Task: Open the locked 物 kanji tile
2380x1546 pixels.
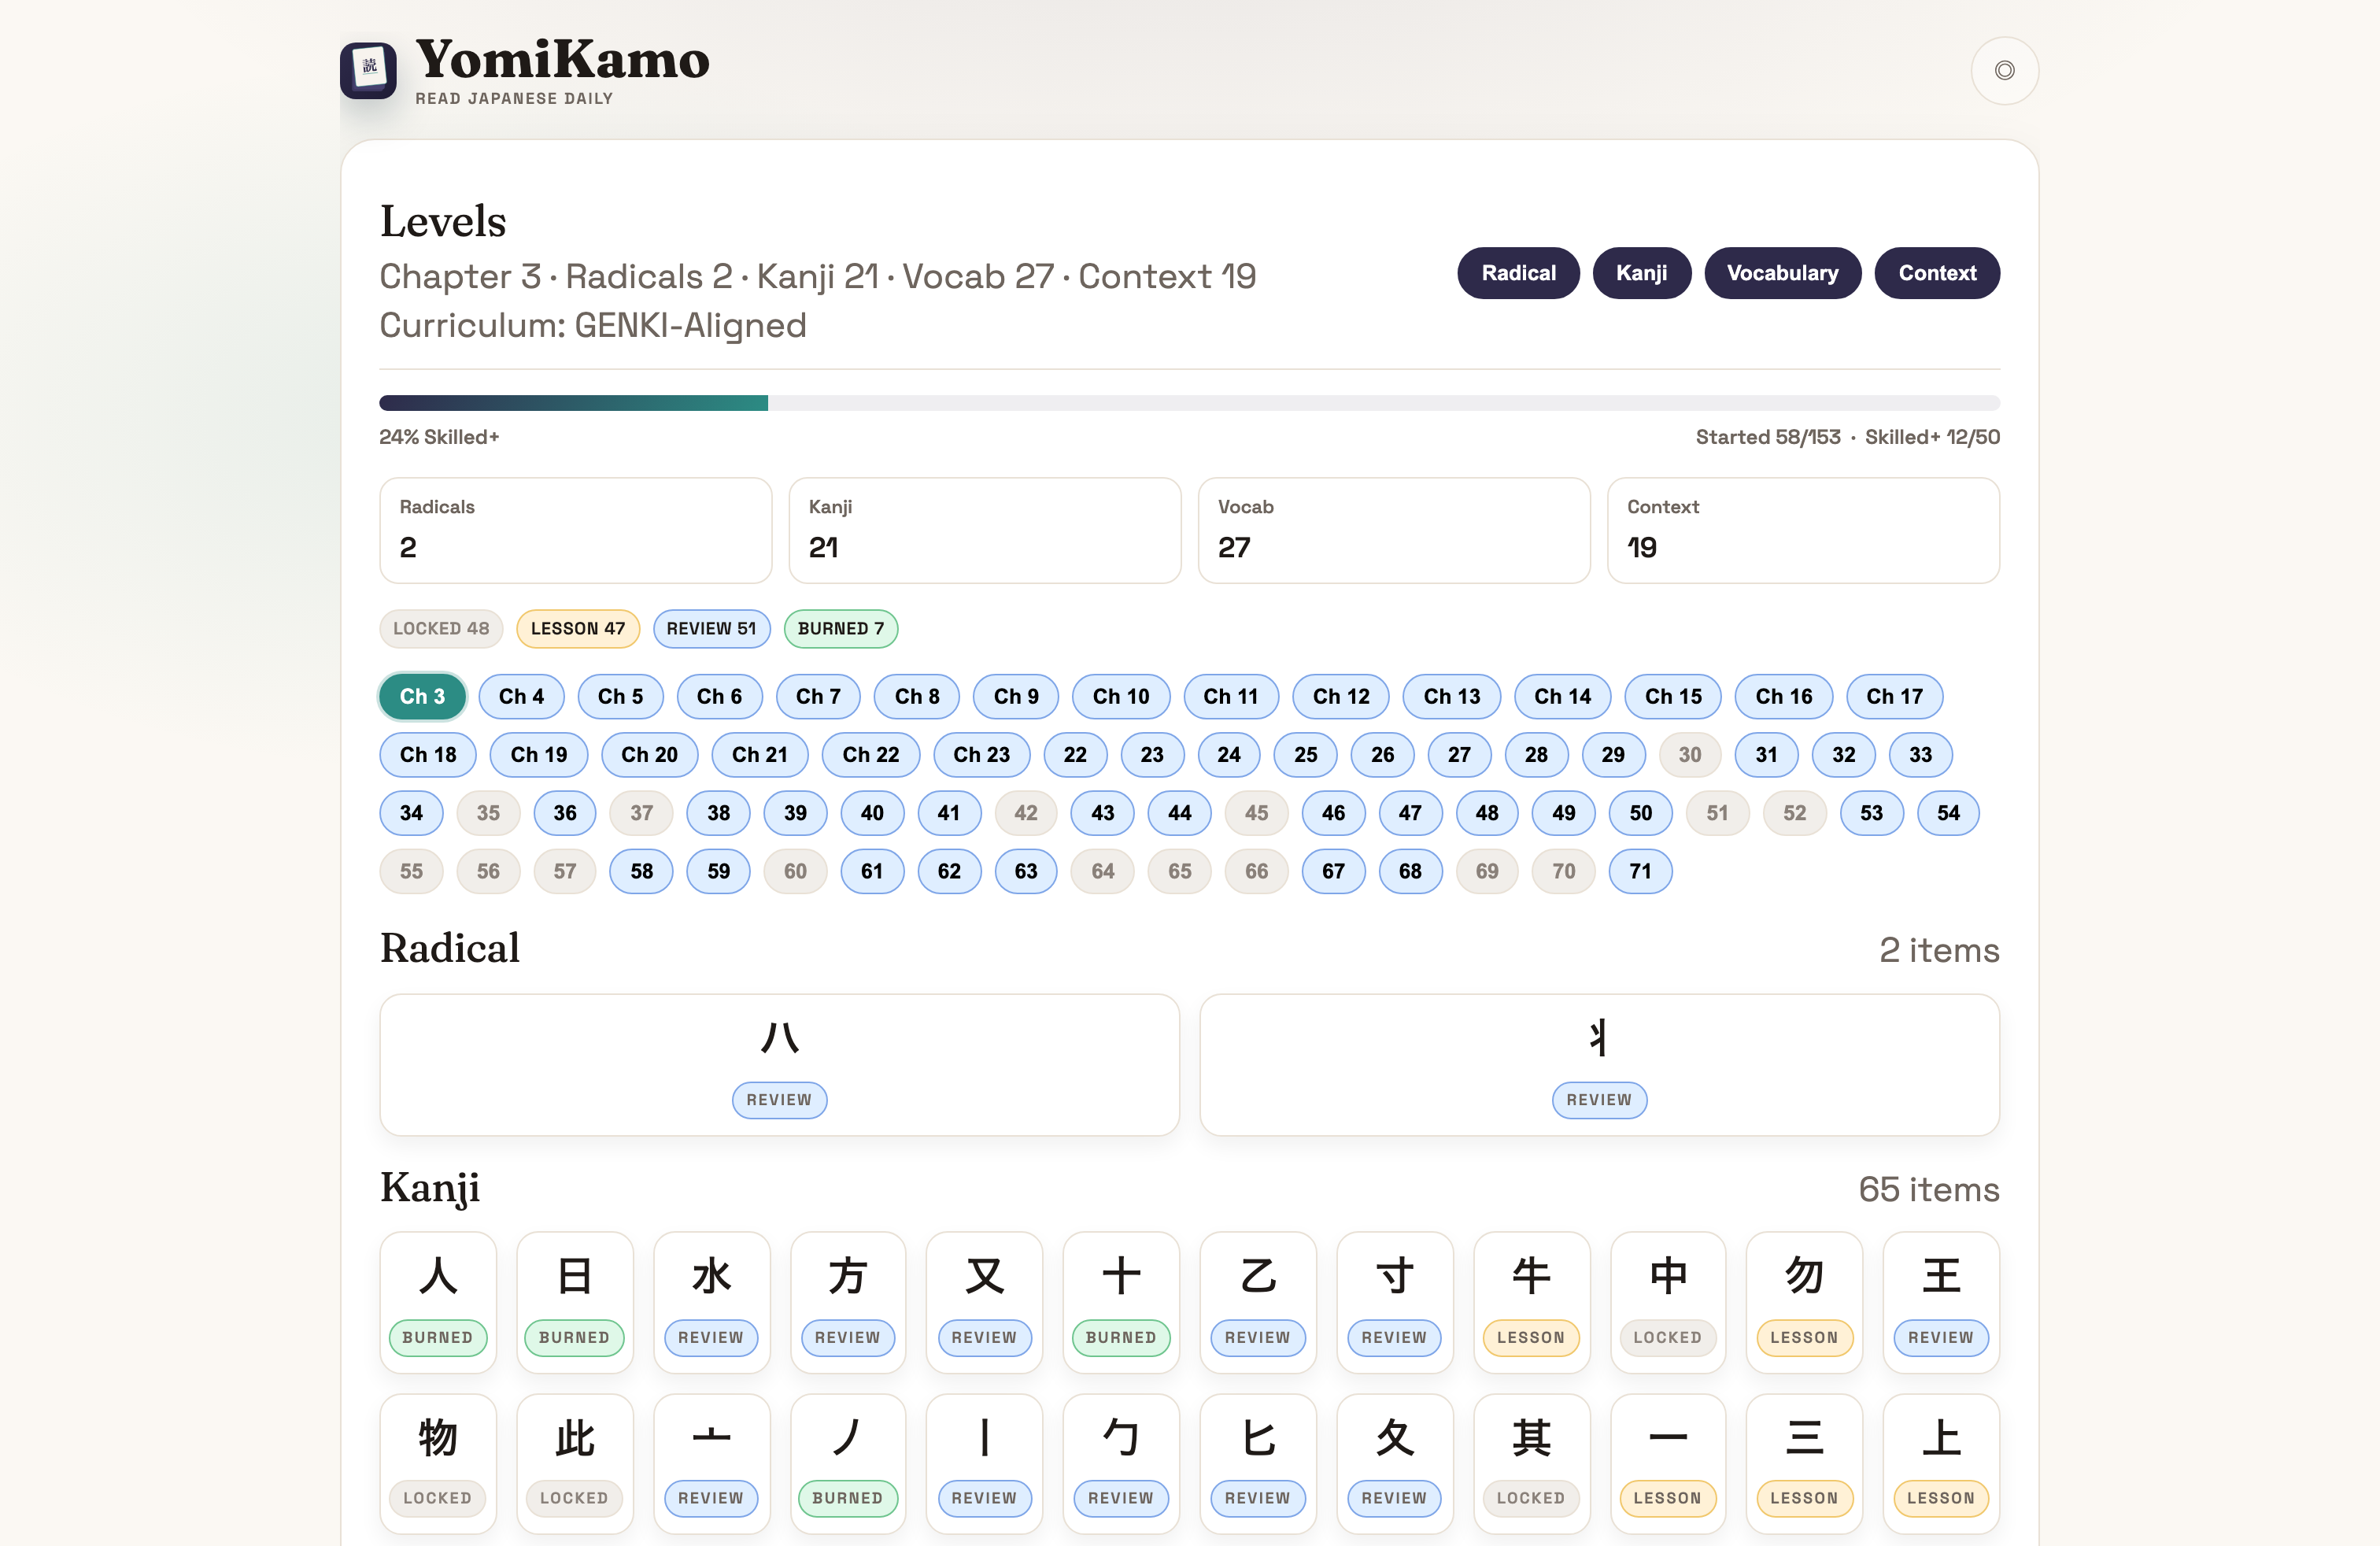Action: pos(438,1464)
